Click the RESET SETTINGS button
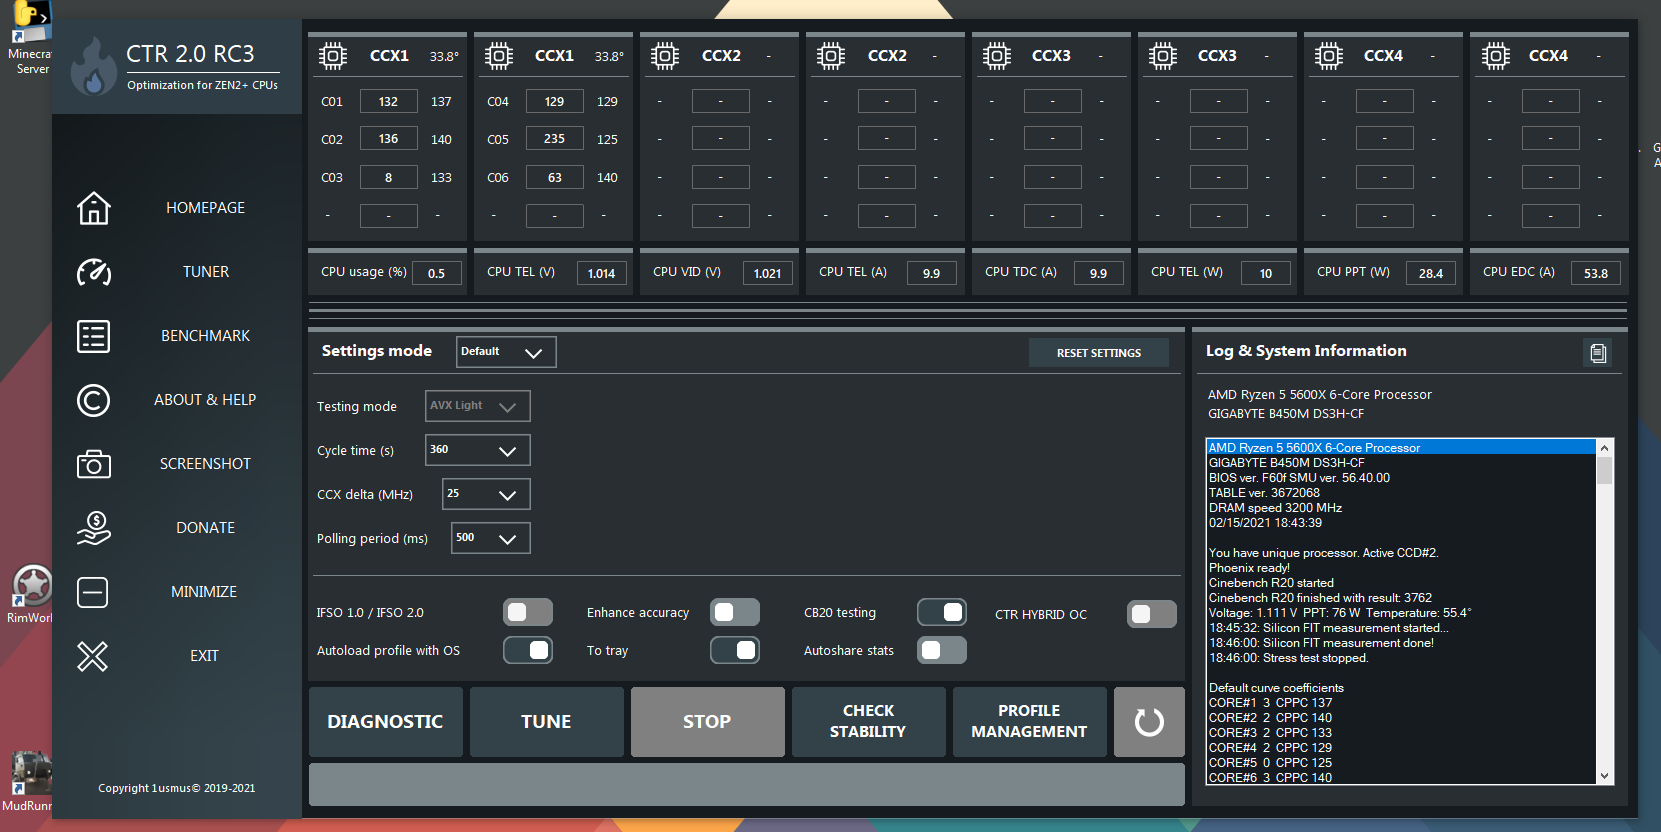1661x832 pixels. click(x=1099, y=353)
